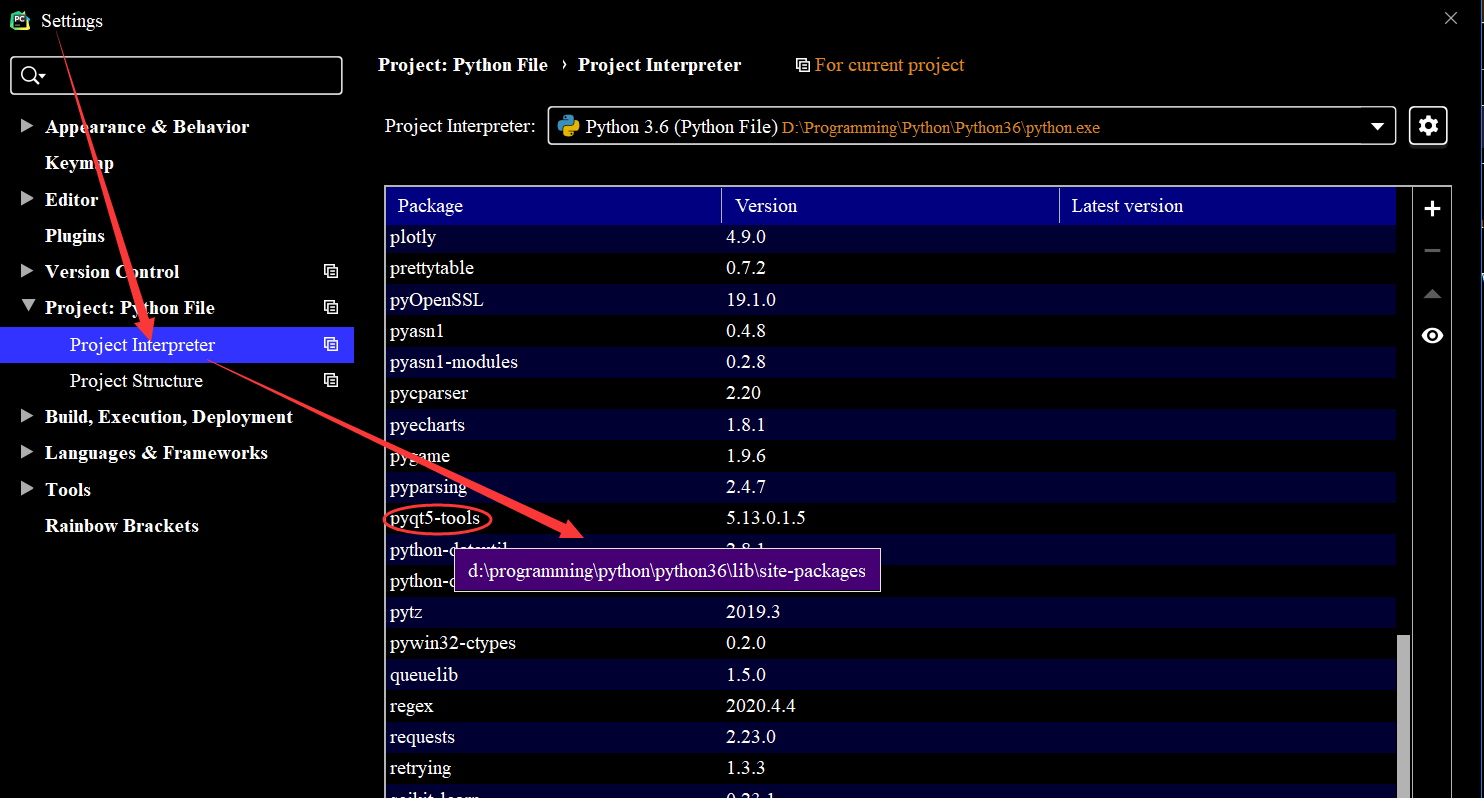1484x798 pixels.
Task: Select the plotly package row
Action: pos(890,237)
